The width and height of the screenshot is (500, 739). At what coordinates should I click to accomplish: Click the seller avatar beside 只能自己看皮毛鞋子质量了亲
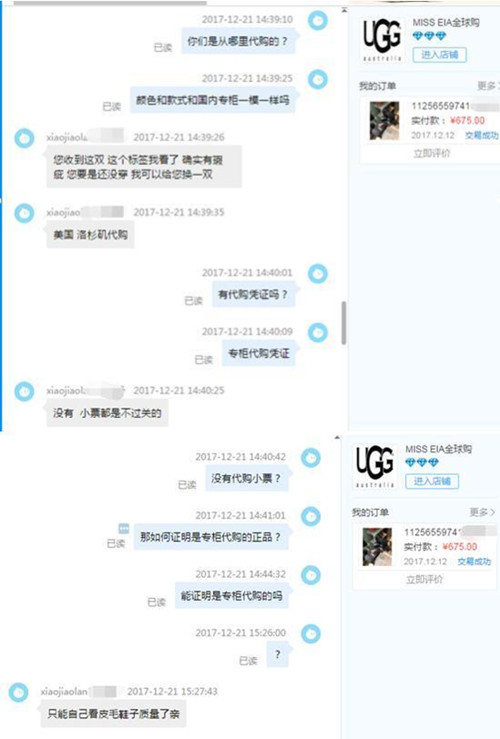coord(19,692)
